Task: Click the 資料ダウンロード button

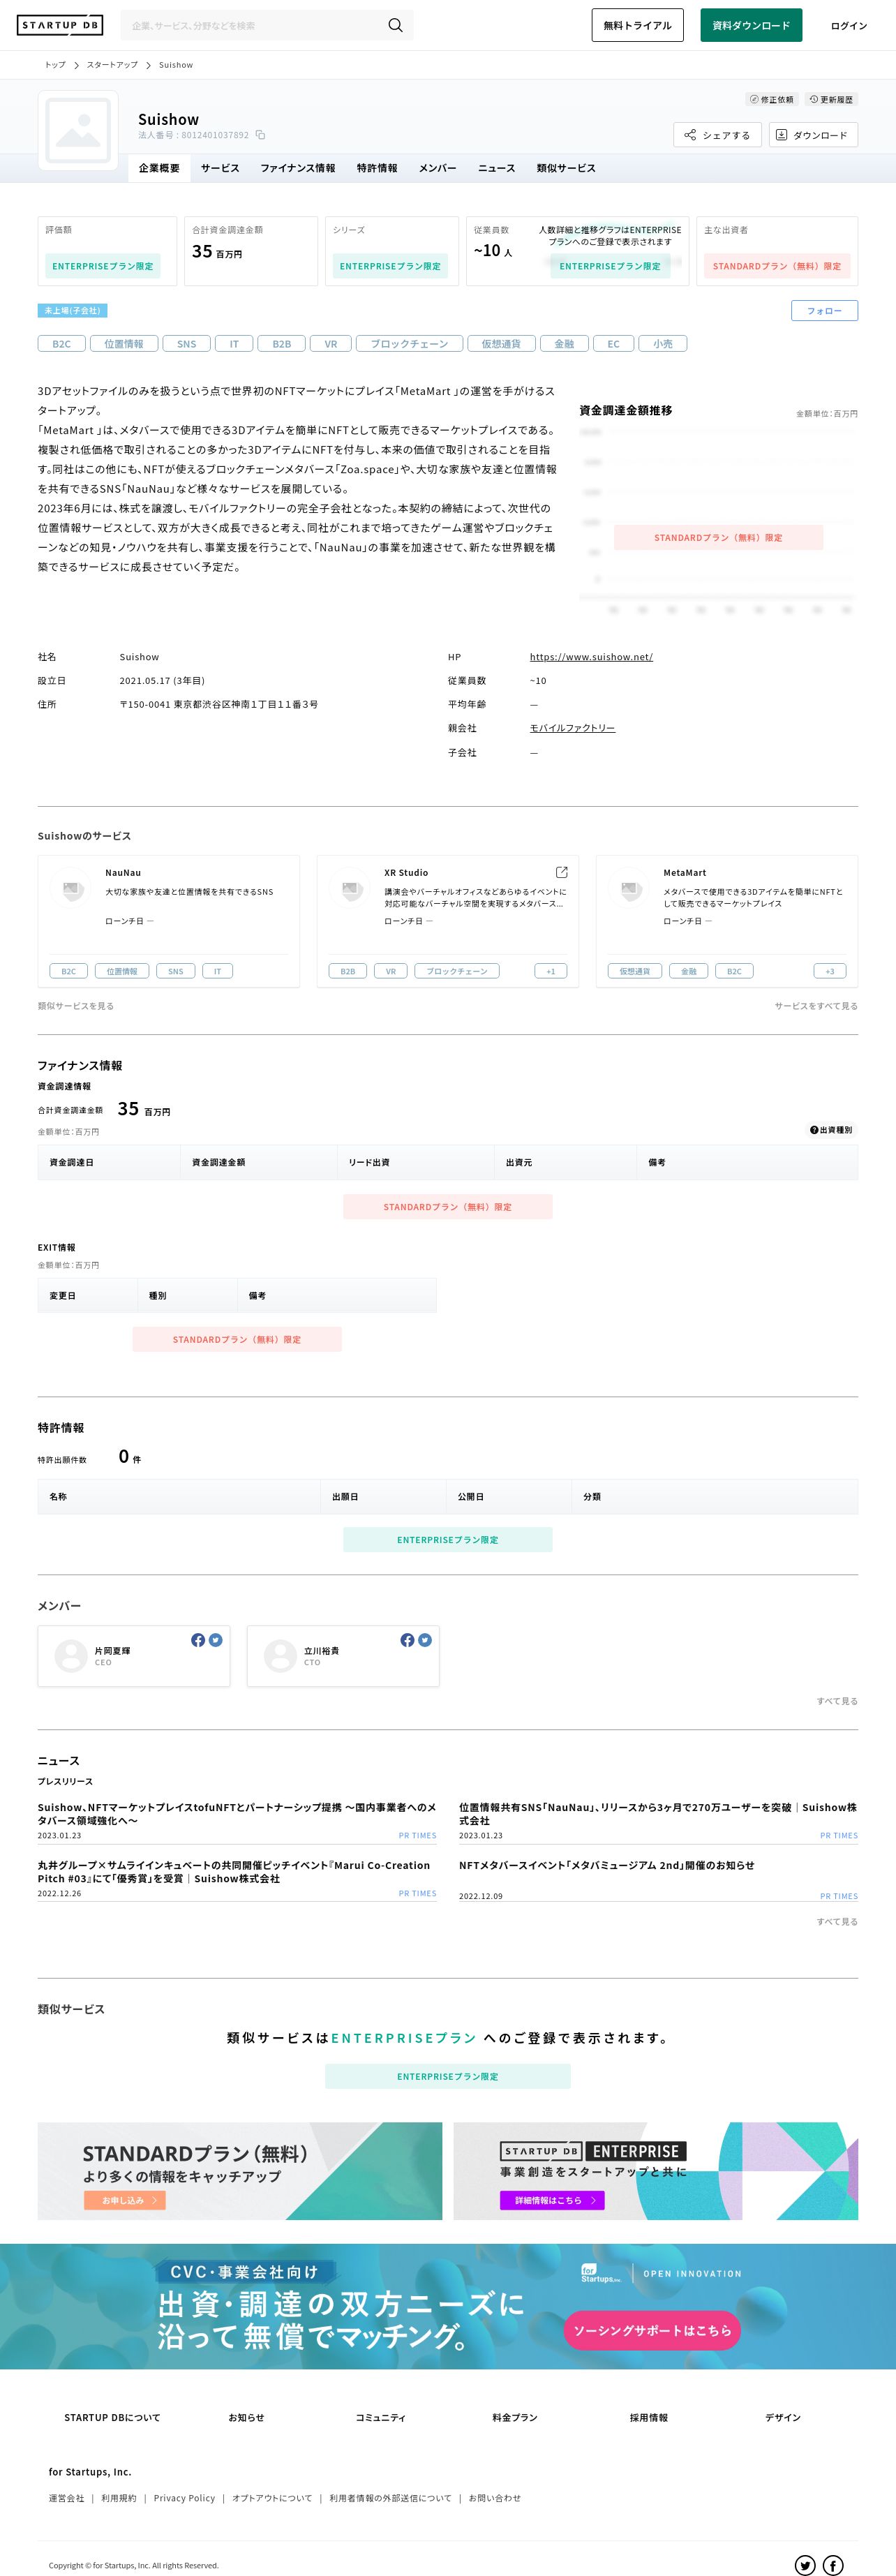Action: 751,25
